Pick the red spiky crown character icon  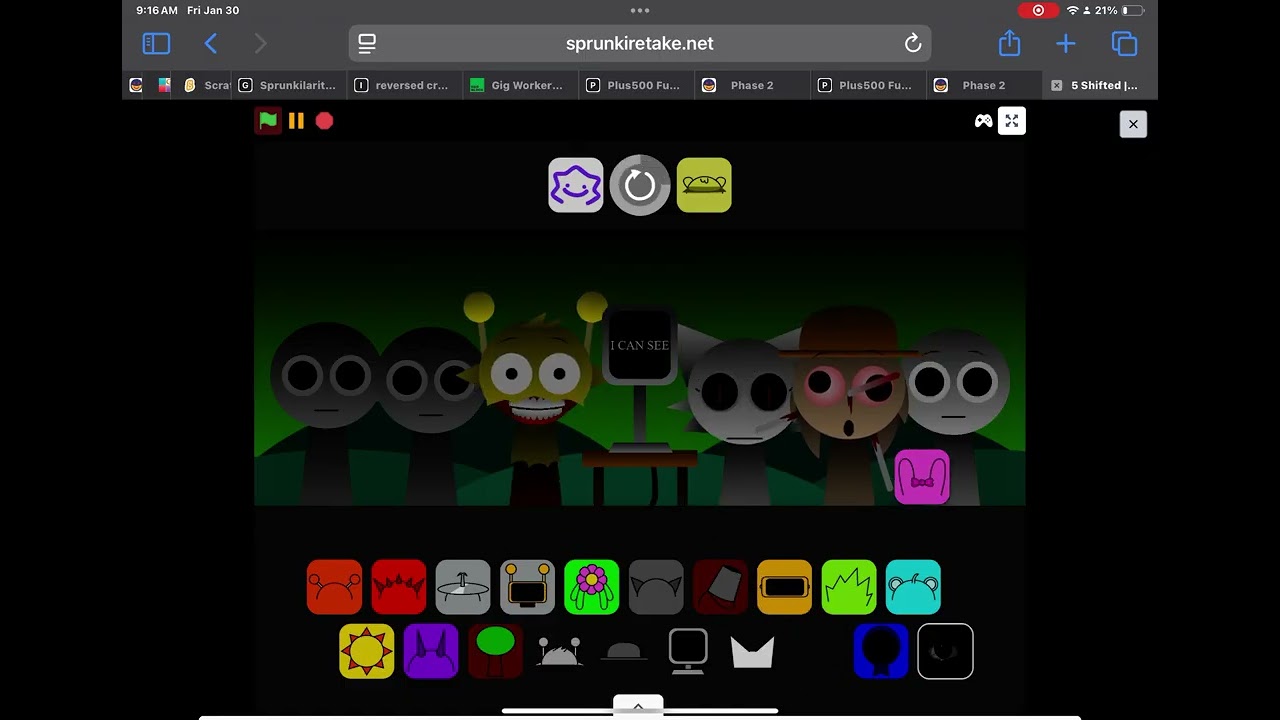pos(399,587)
